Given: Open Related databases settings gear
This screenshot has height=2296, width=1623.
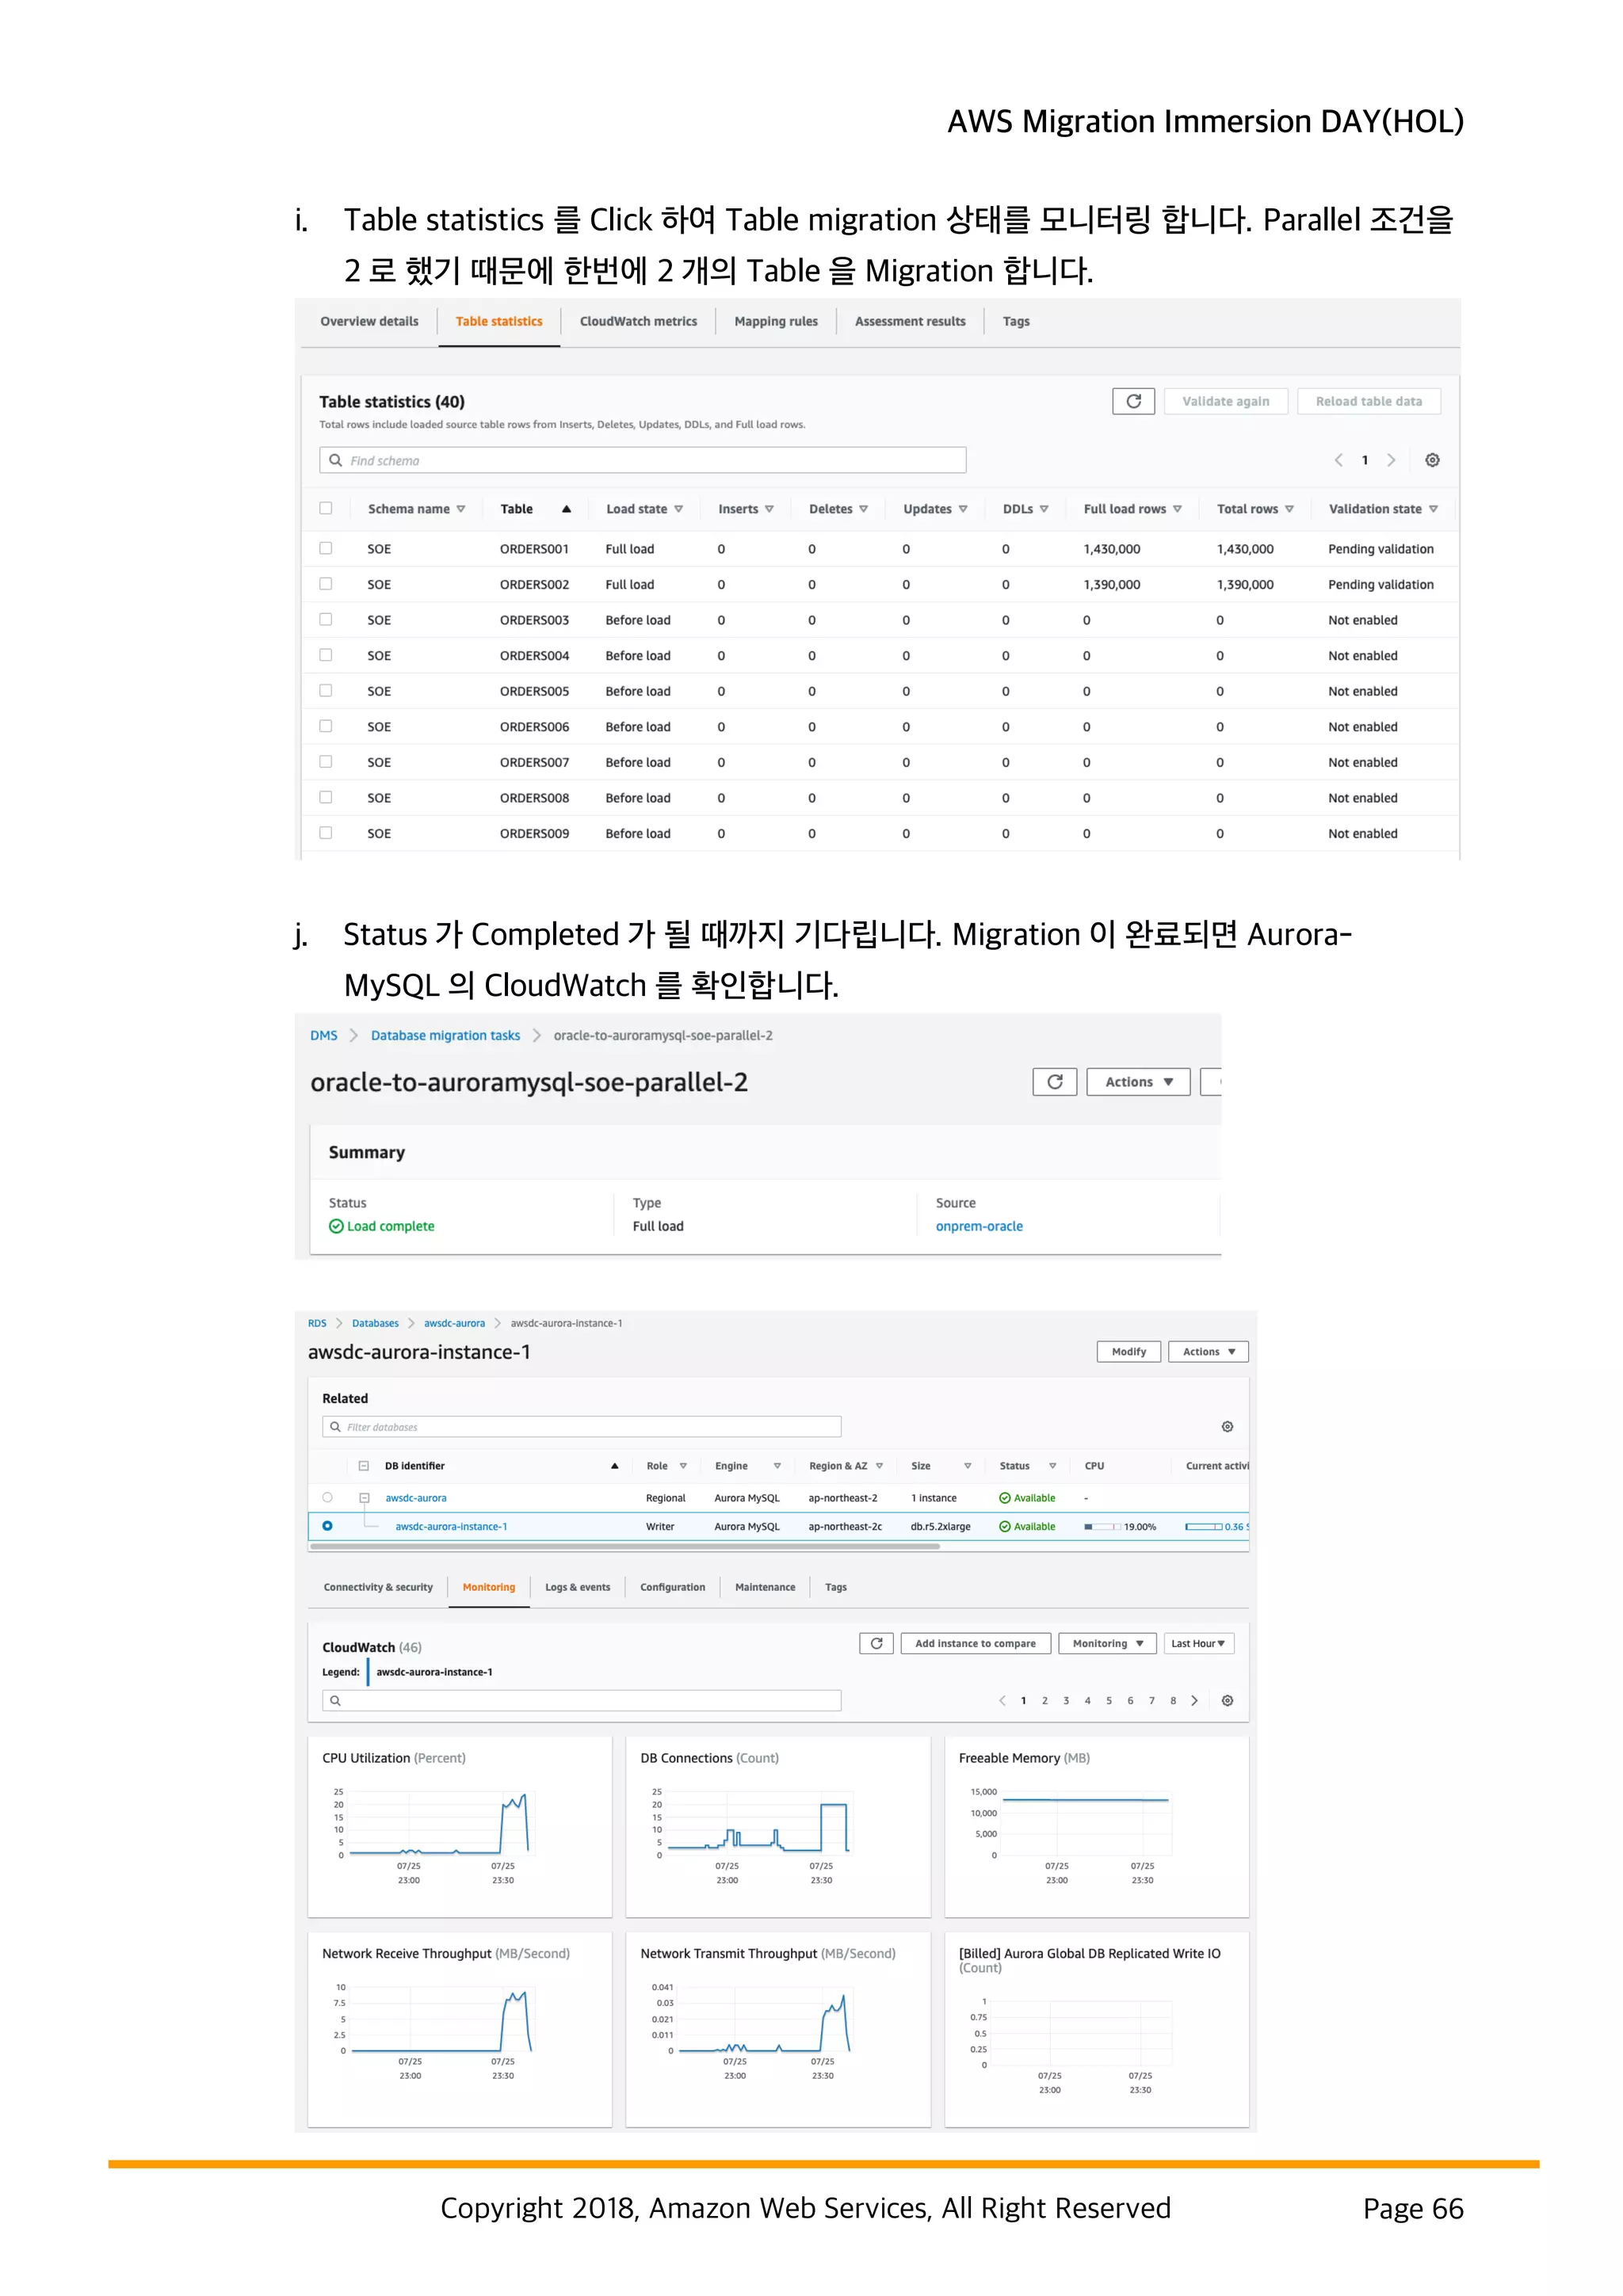Looking at the screenshot, I should 1227,1426.
